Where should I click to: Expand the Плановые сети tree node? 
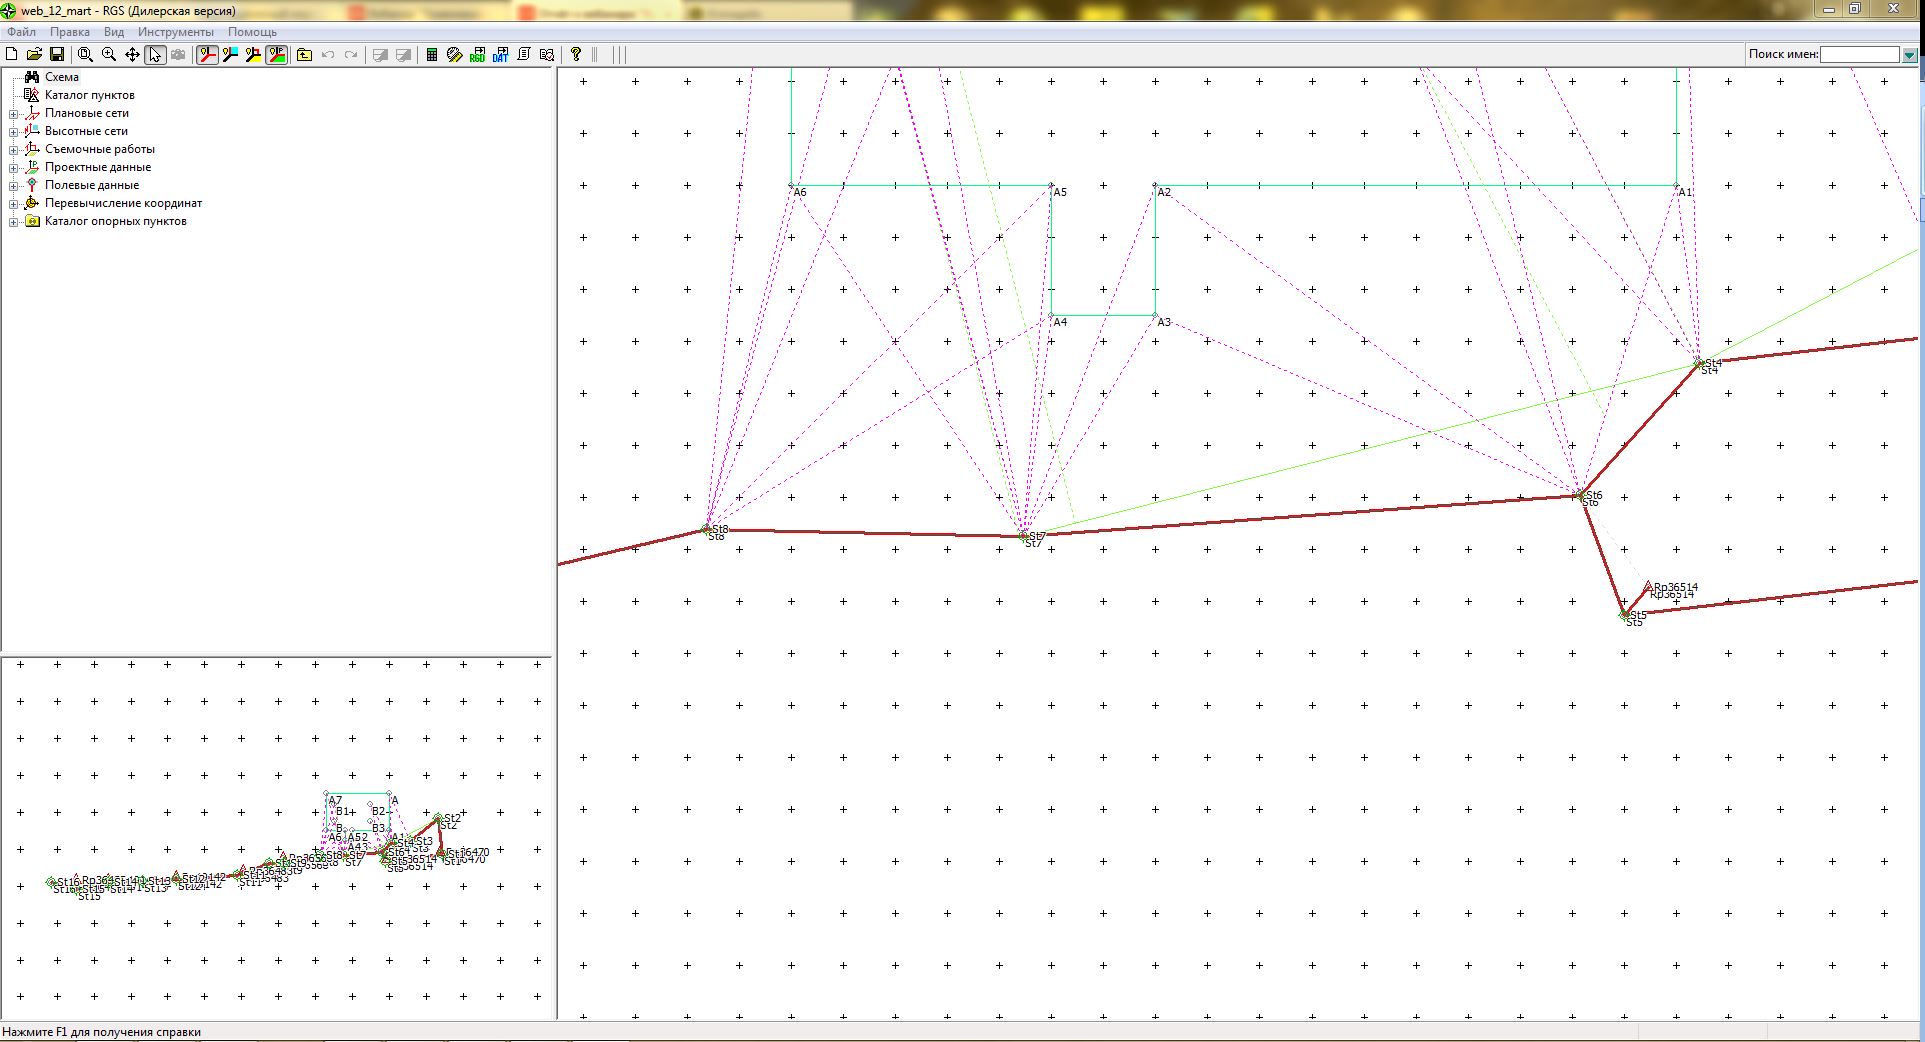click(14, 114)
